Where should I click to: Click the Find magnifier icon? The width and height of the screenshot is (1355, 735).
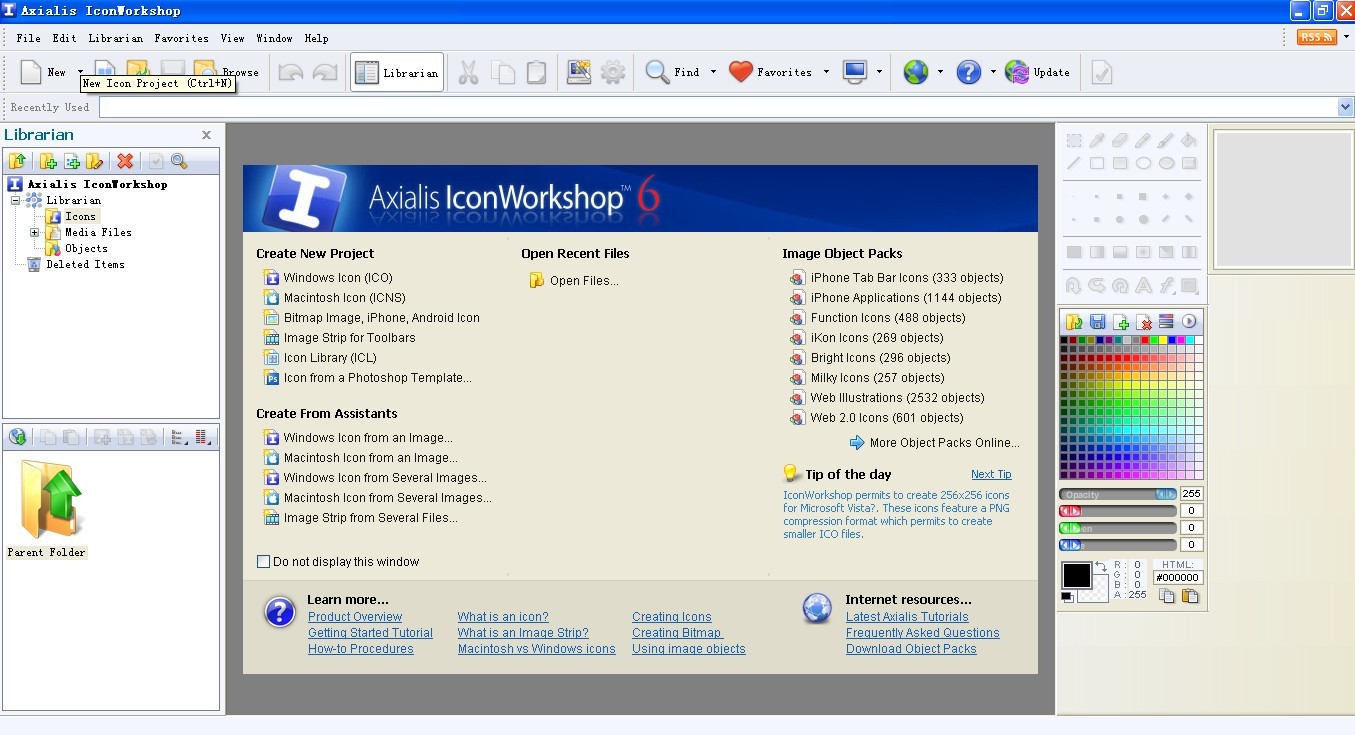click(x=657, y=72)
